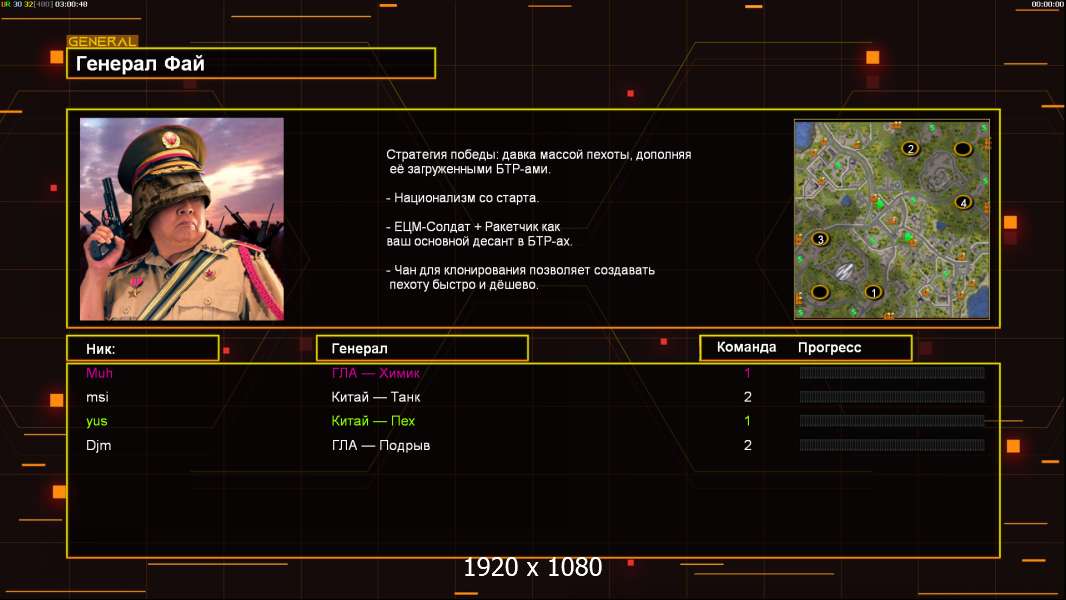Viewport: 1066px width, 600px height.
Task: Click the minimap preview
Action: tap(892, 219)
